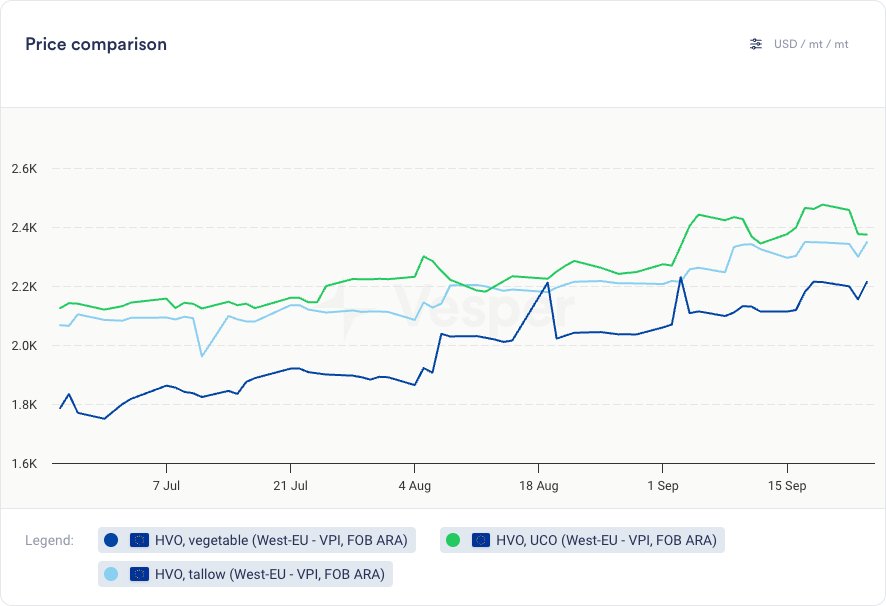Screen dimensions: 886x606
Task: Click the green dot for HVO UCO
Action: coord(453,540)
